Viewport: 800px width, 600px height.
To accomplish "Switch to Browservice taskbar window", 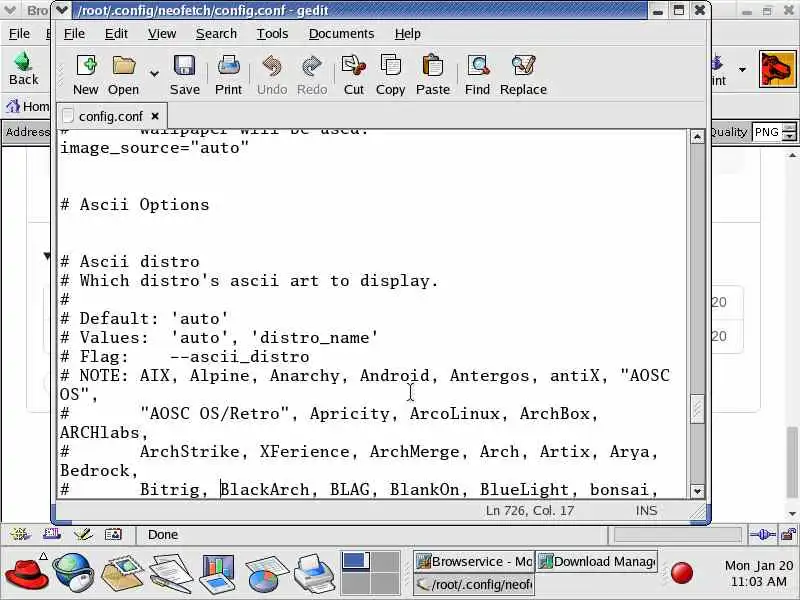I will coord(474,562).
